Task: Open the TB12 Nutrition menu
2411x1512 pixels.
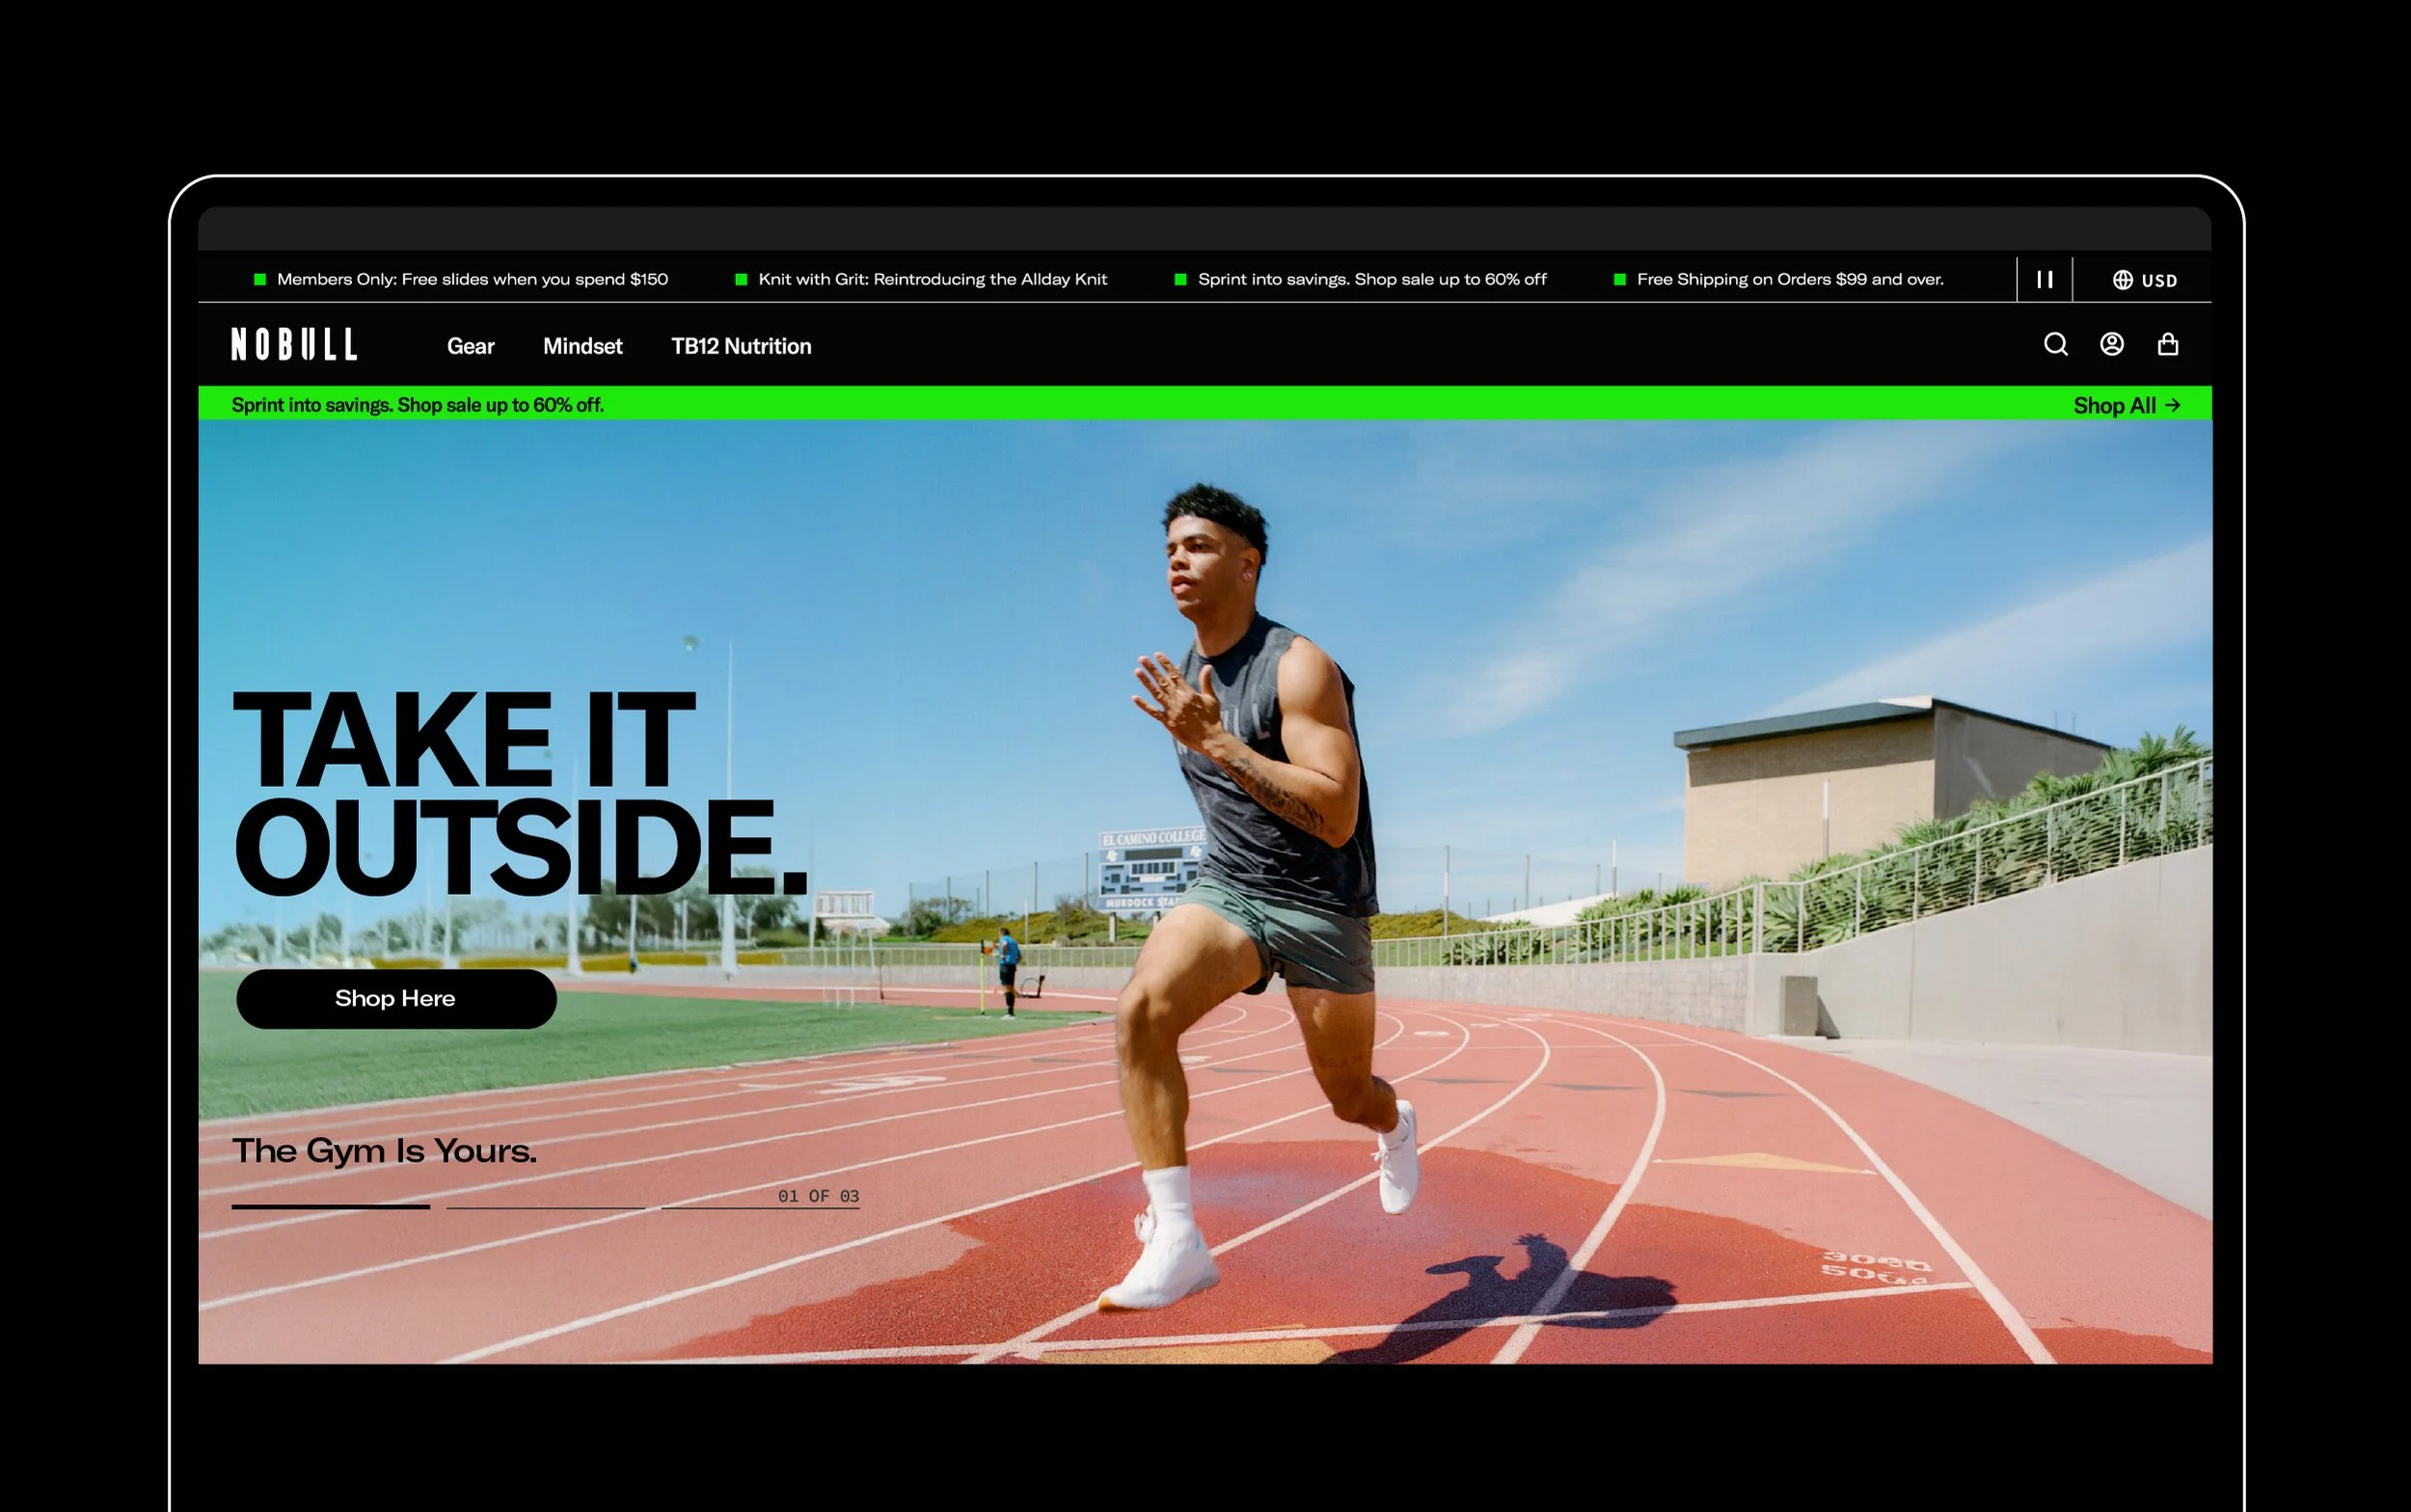Action: [x=741, y=346]
